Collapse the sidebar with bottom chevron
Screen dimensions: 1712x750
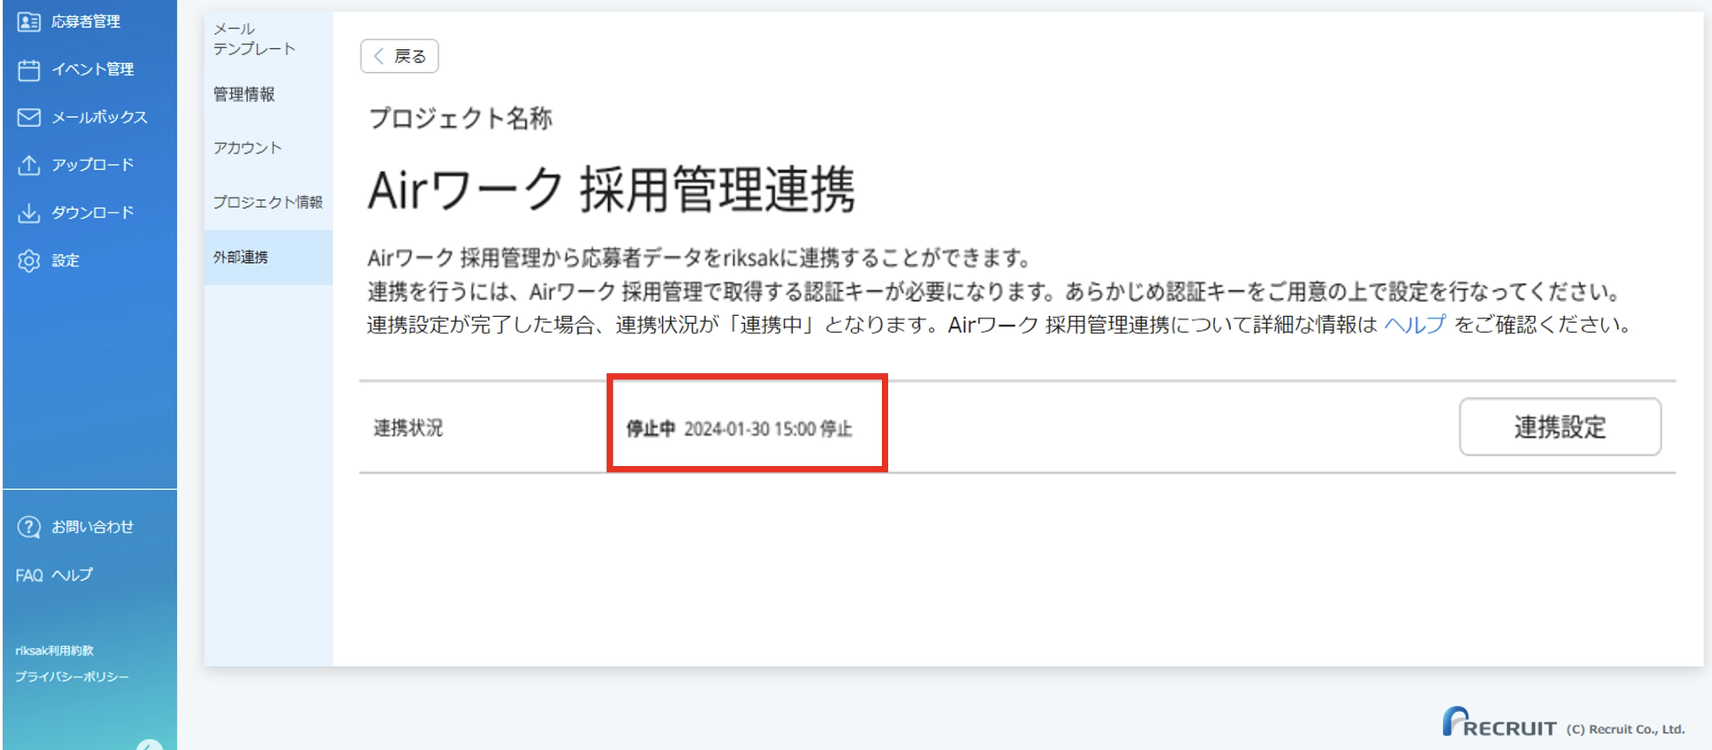149,744
